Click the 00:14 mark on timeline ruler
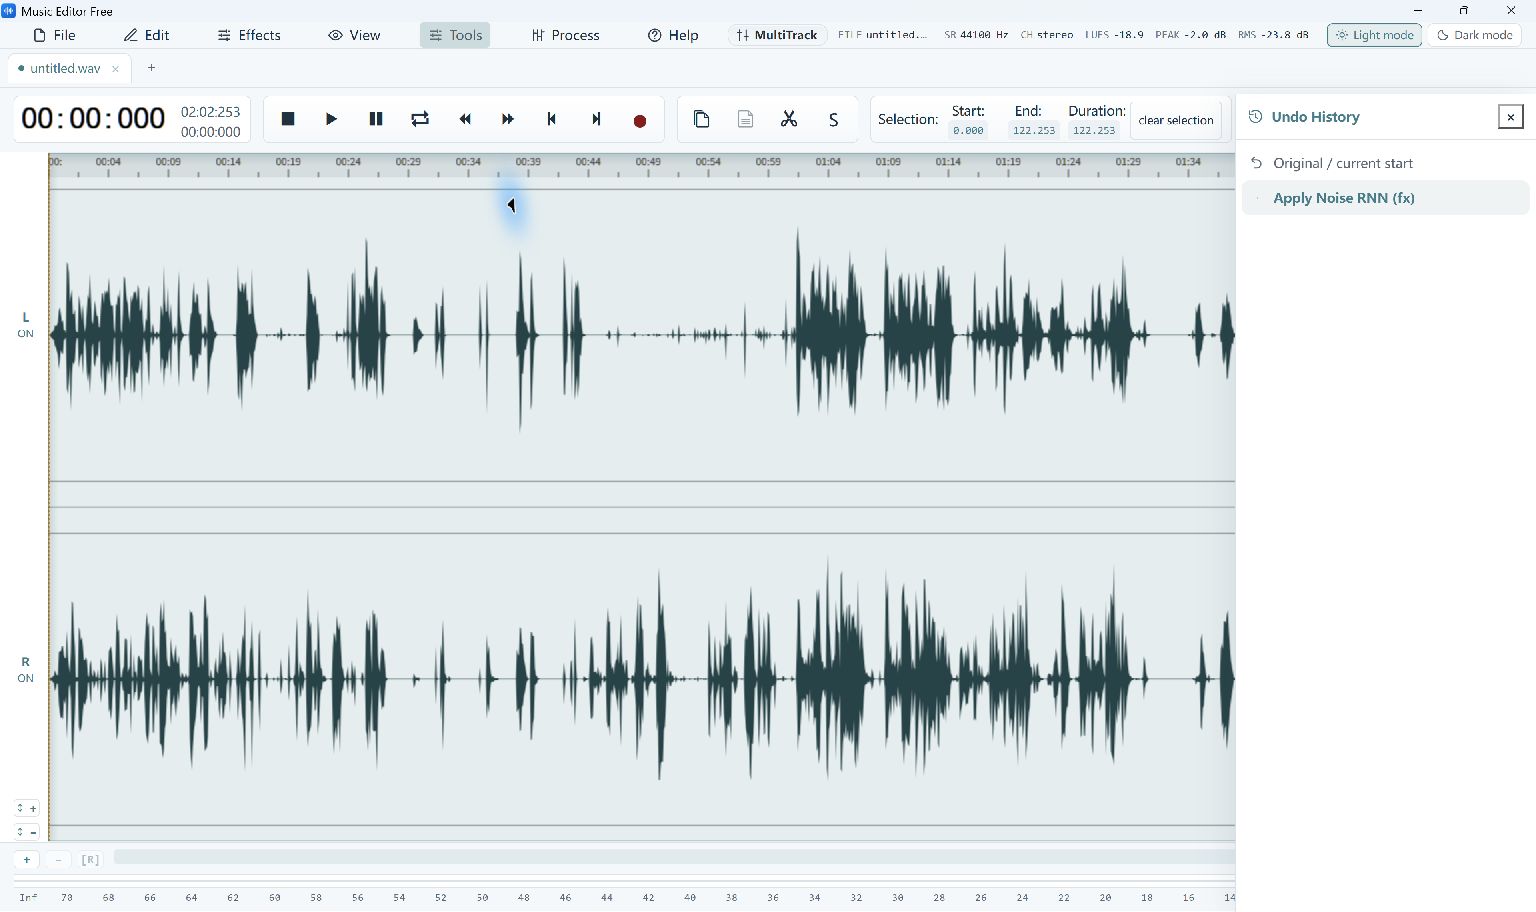This screenshot has width=1536, height=912. 228,162
